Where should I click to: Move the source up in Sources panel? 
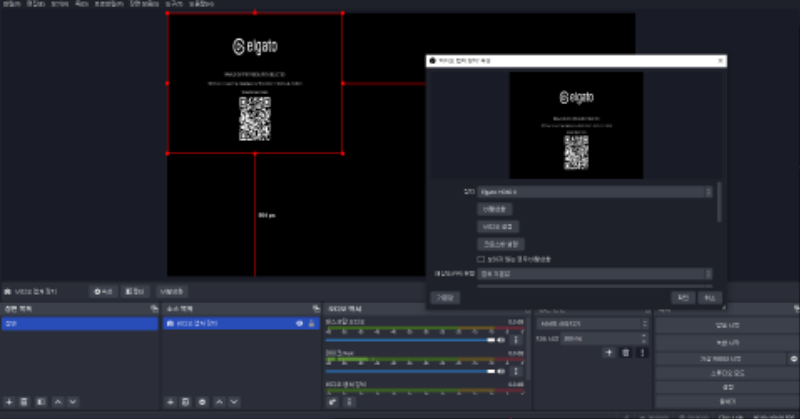[219, 402]
